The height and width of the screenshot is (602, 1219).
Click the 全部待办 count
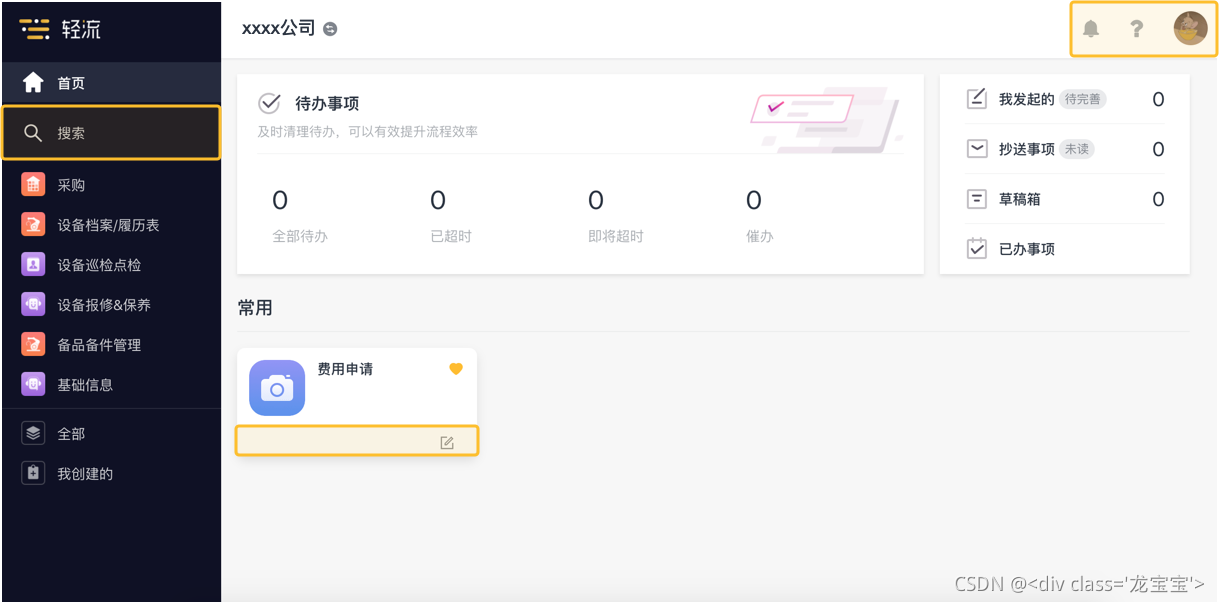click(x=280, y=201)
